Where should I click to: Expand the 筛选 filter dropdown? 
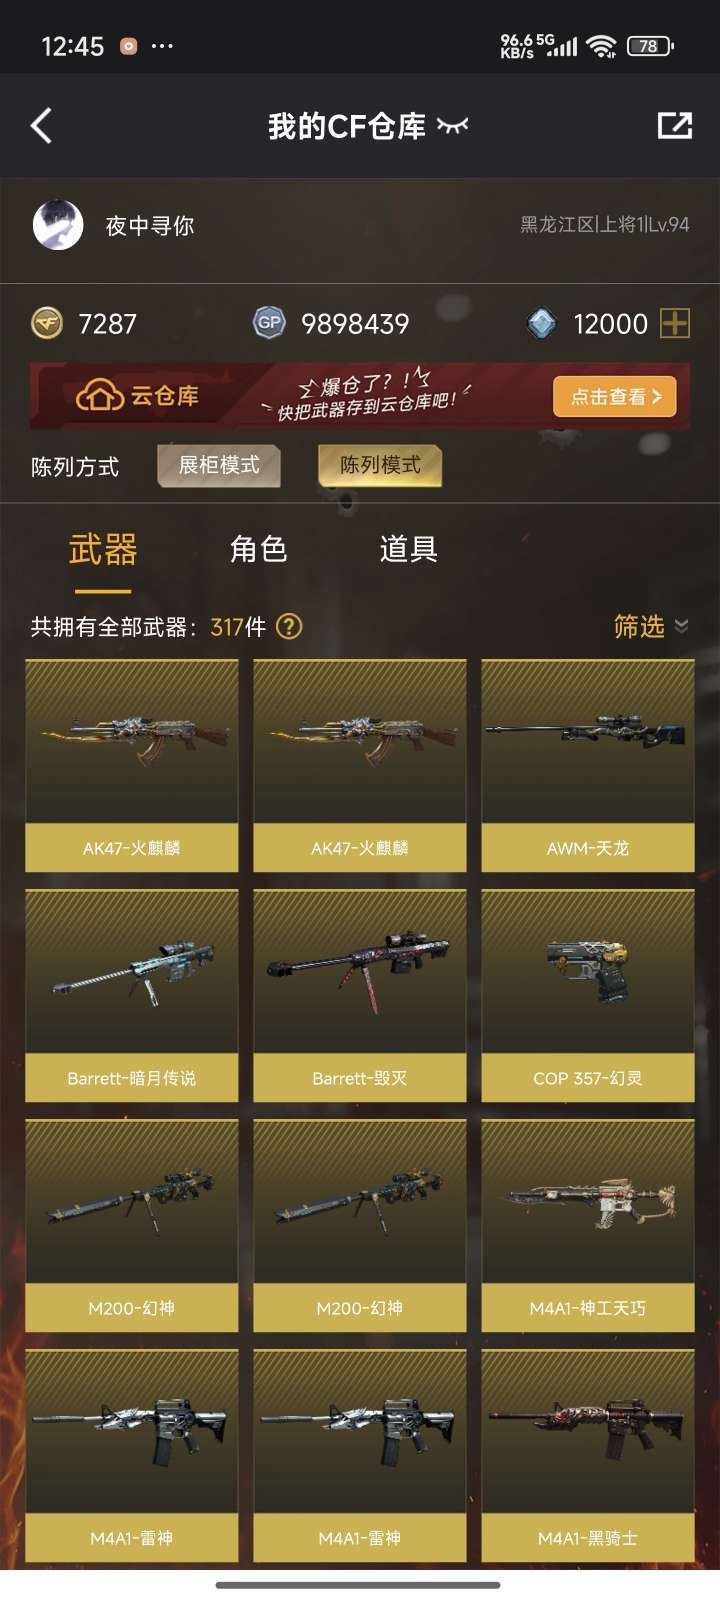click(x=651, y=627)
